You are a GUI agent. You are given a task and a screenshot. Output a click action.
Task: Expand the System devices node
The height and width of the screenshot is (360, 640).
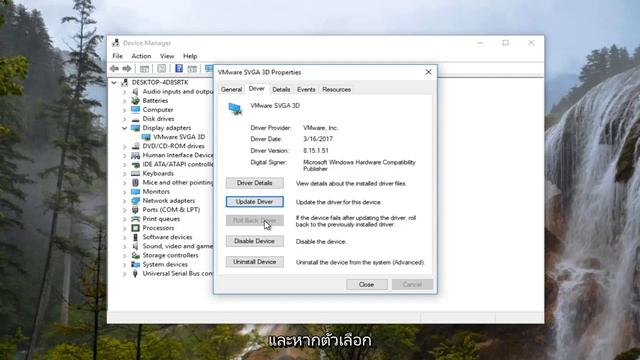tap(124, 264)
